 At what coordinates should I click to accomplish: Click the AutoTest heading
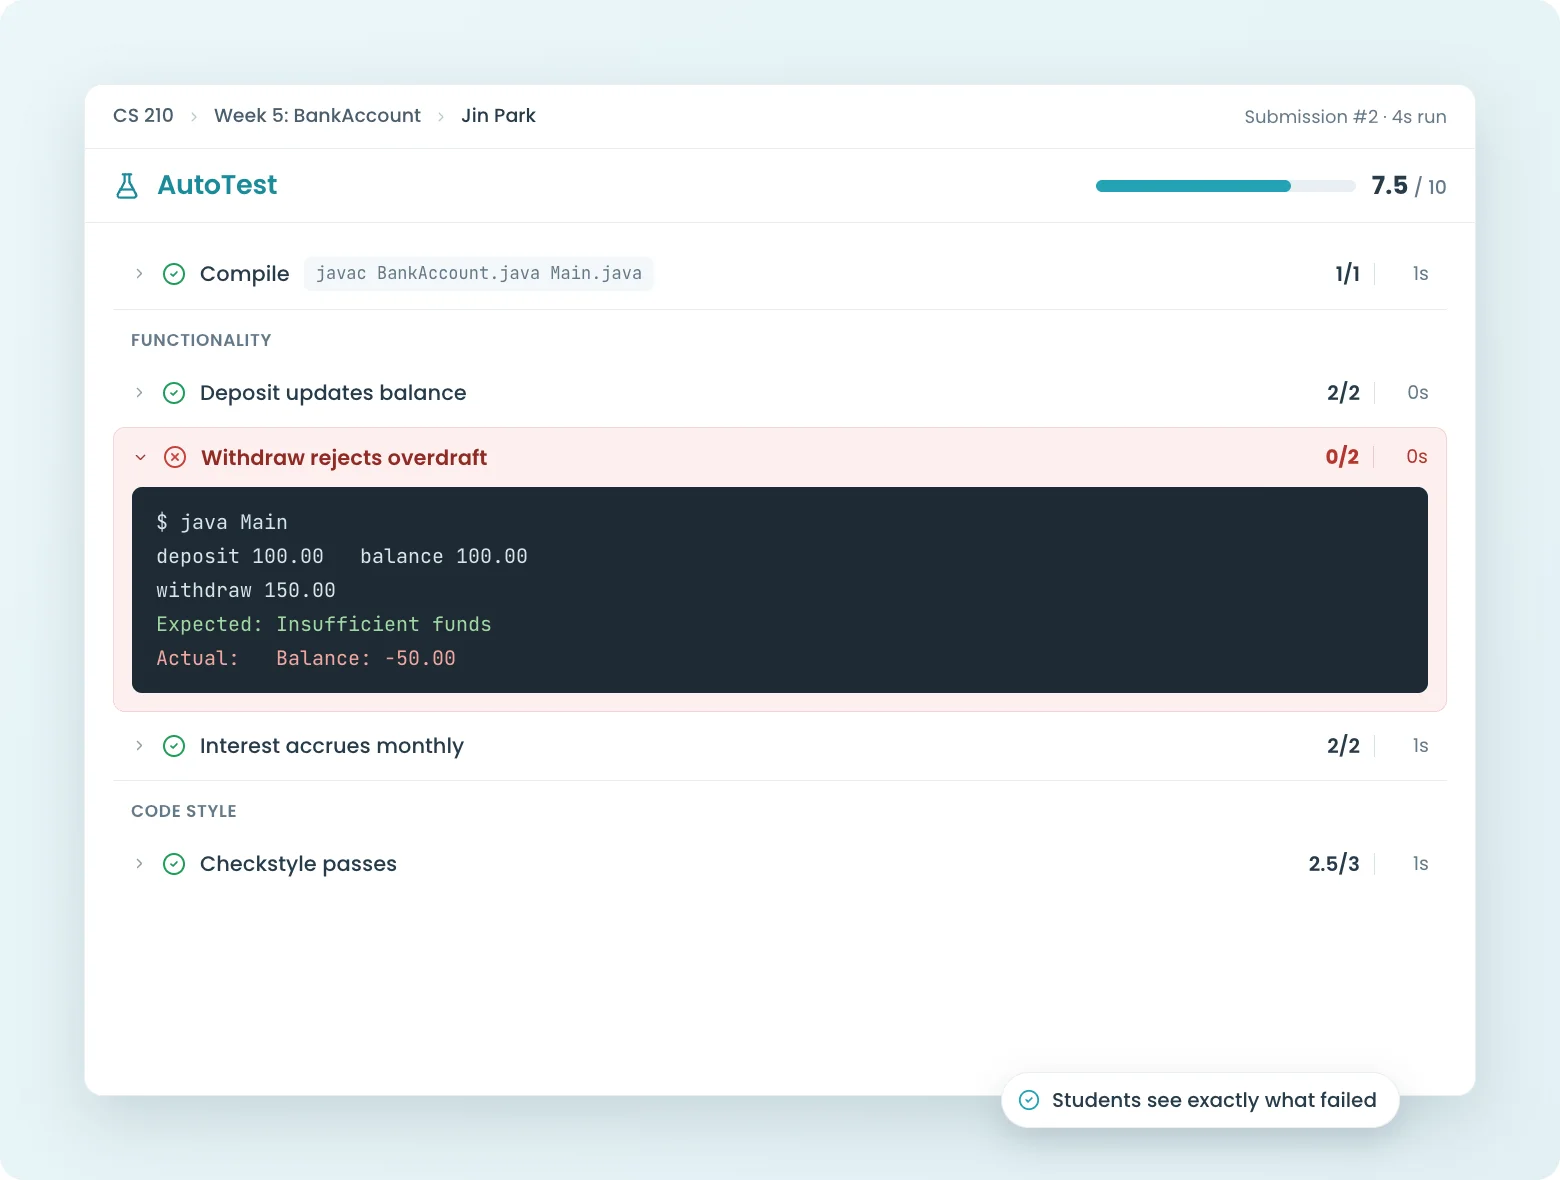(x=217, y=185)
